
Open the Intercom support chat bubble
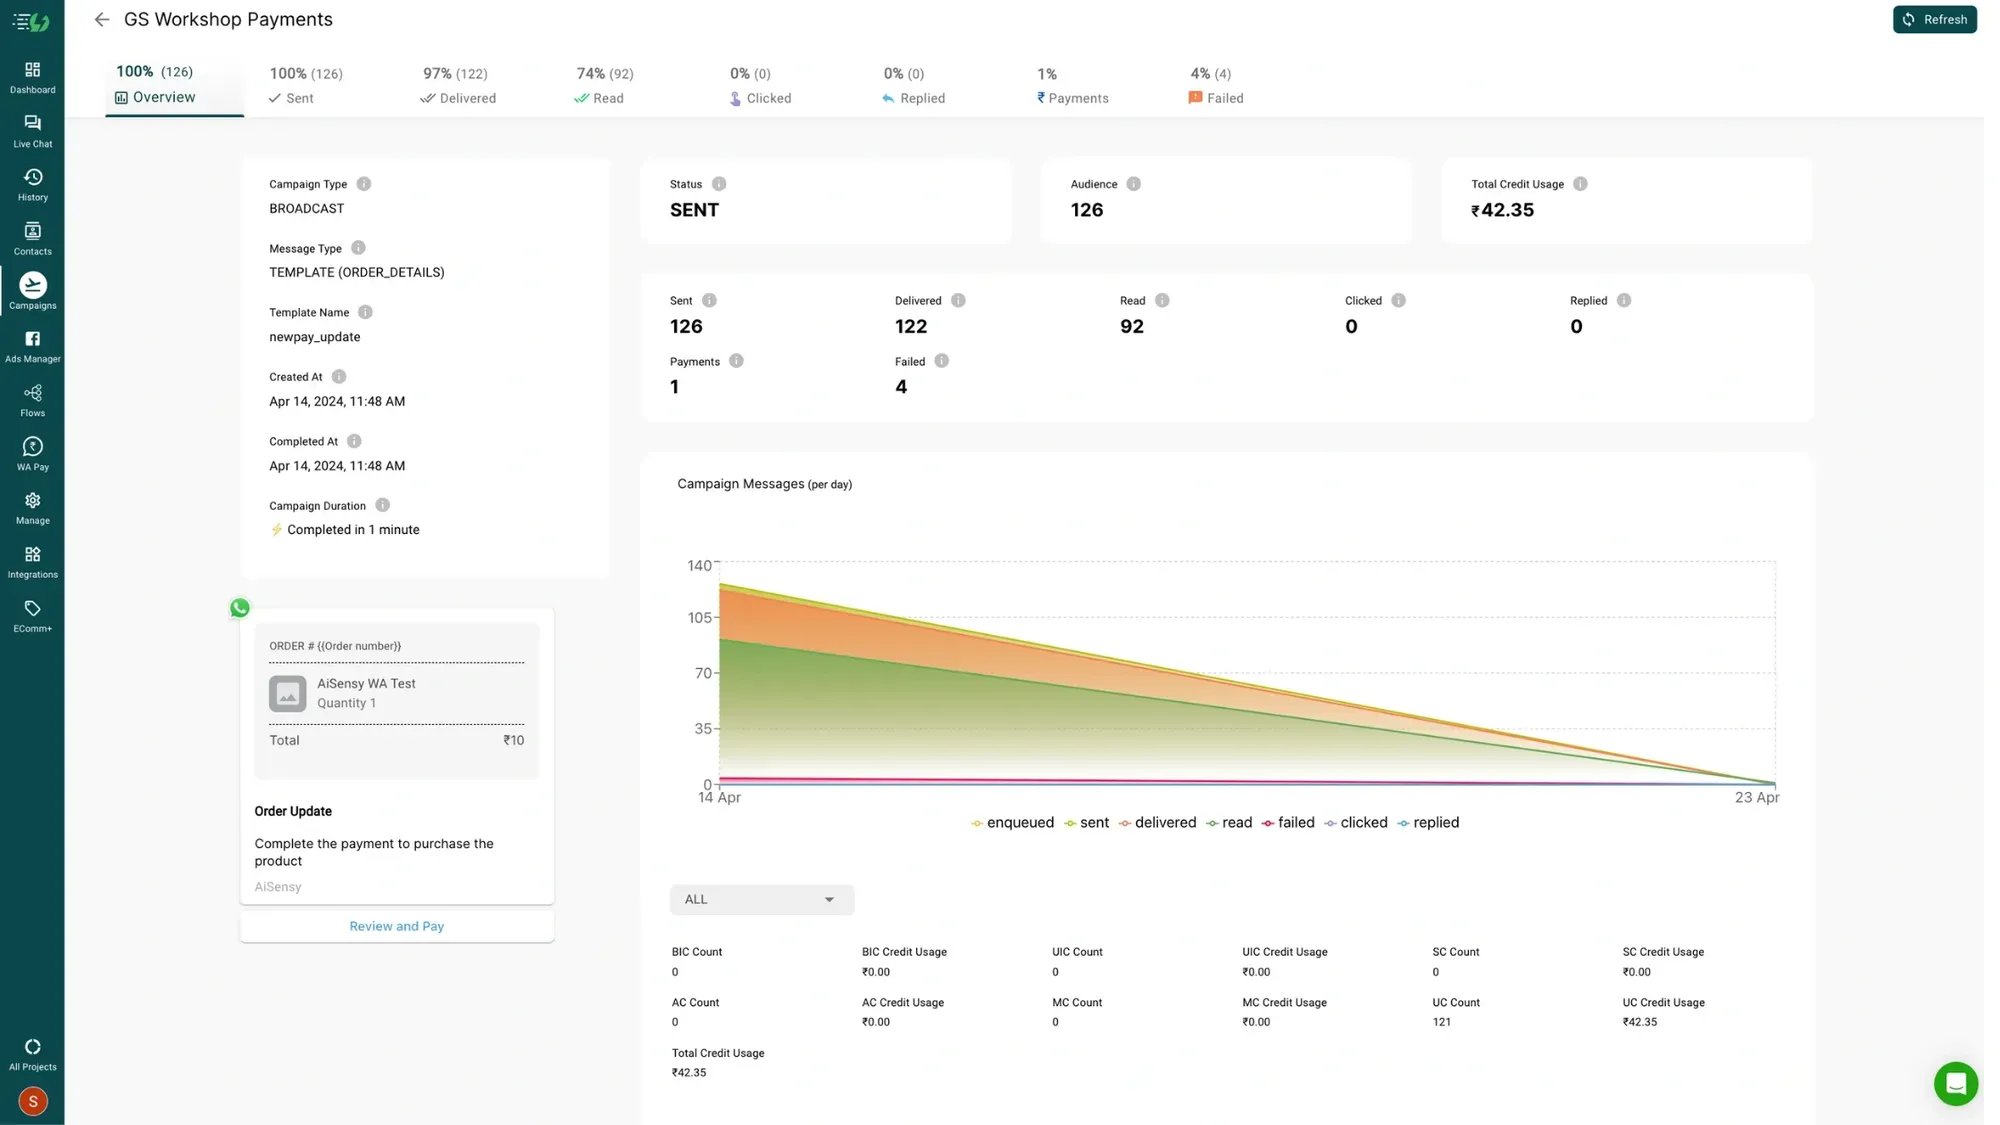pyautogui.click(x=1956, y=1083)
